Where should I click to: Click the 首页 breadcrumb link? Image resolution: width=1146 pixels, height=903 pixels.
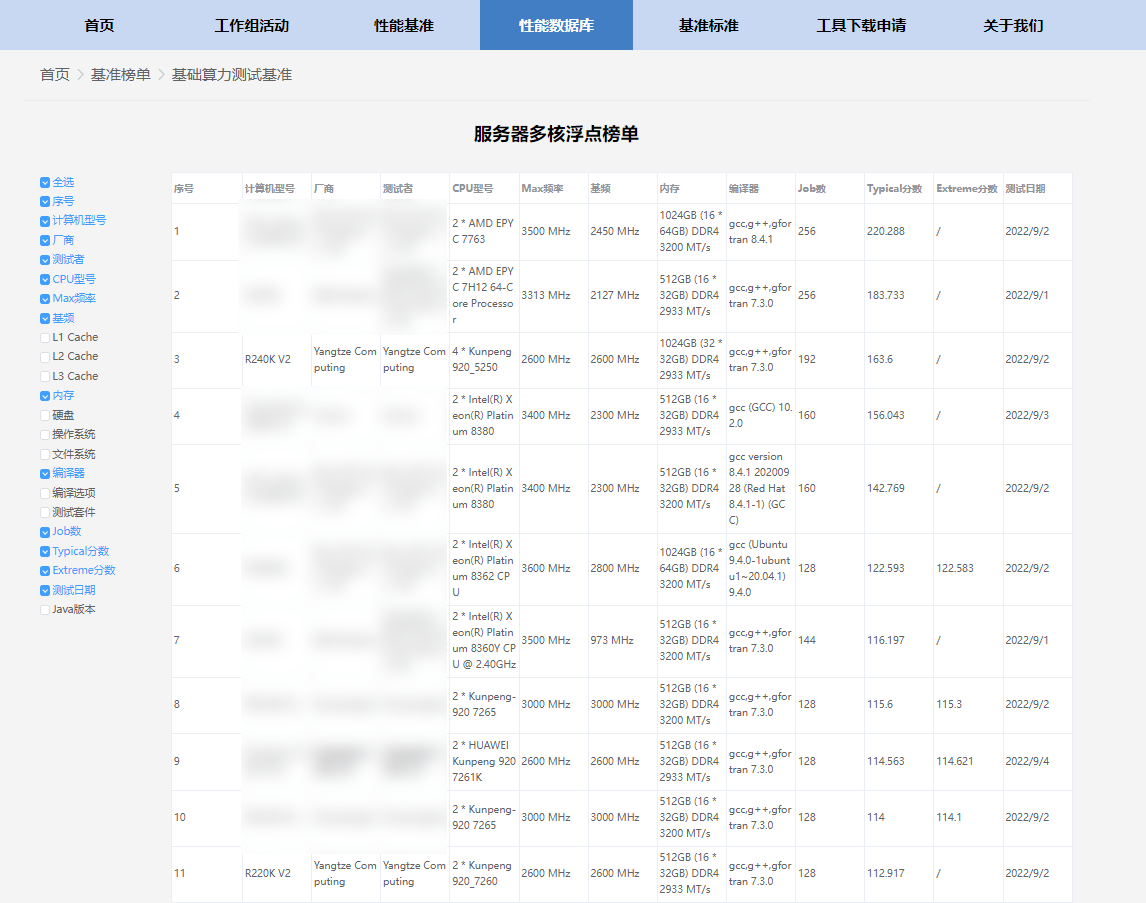(x=55, y=75)
